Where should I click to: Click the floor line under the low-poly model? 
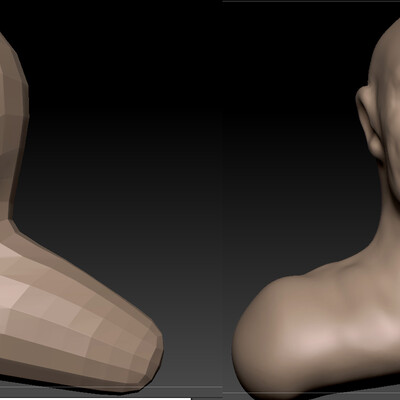pyautogui.click(x=111, y=387)
